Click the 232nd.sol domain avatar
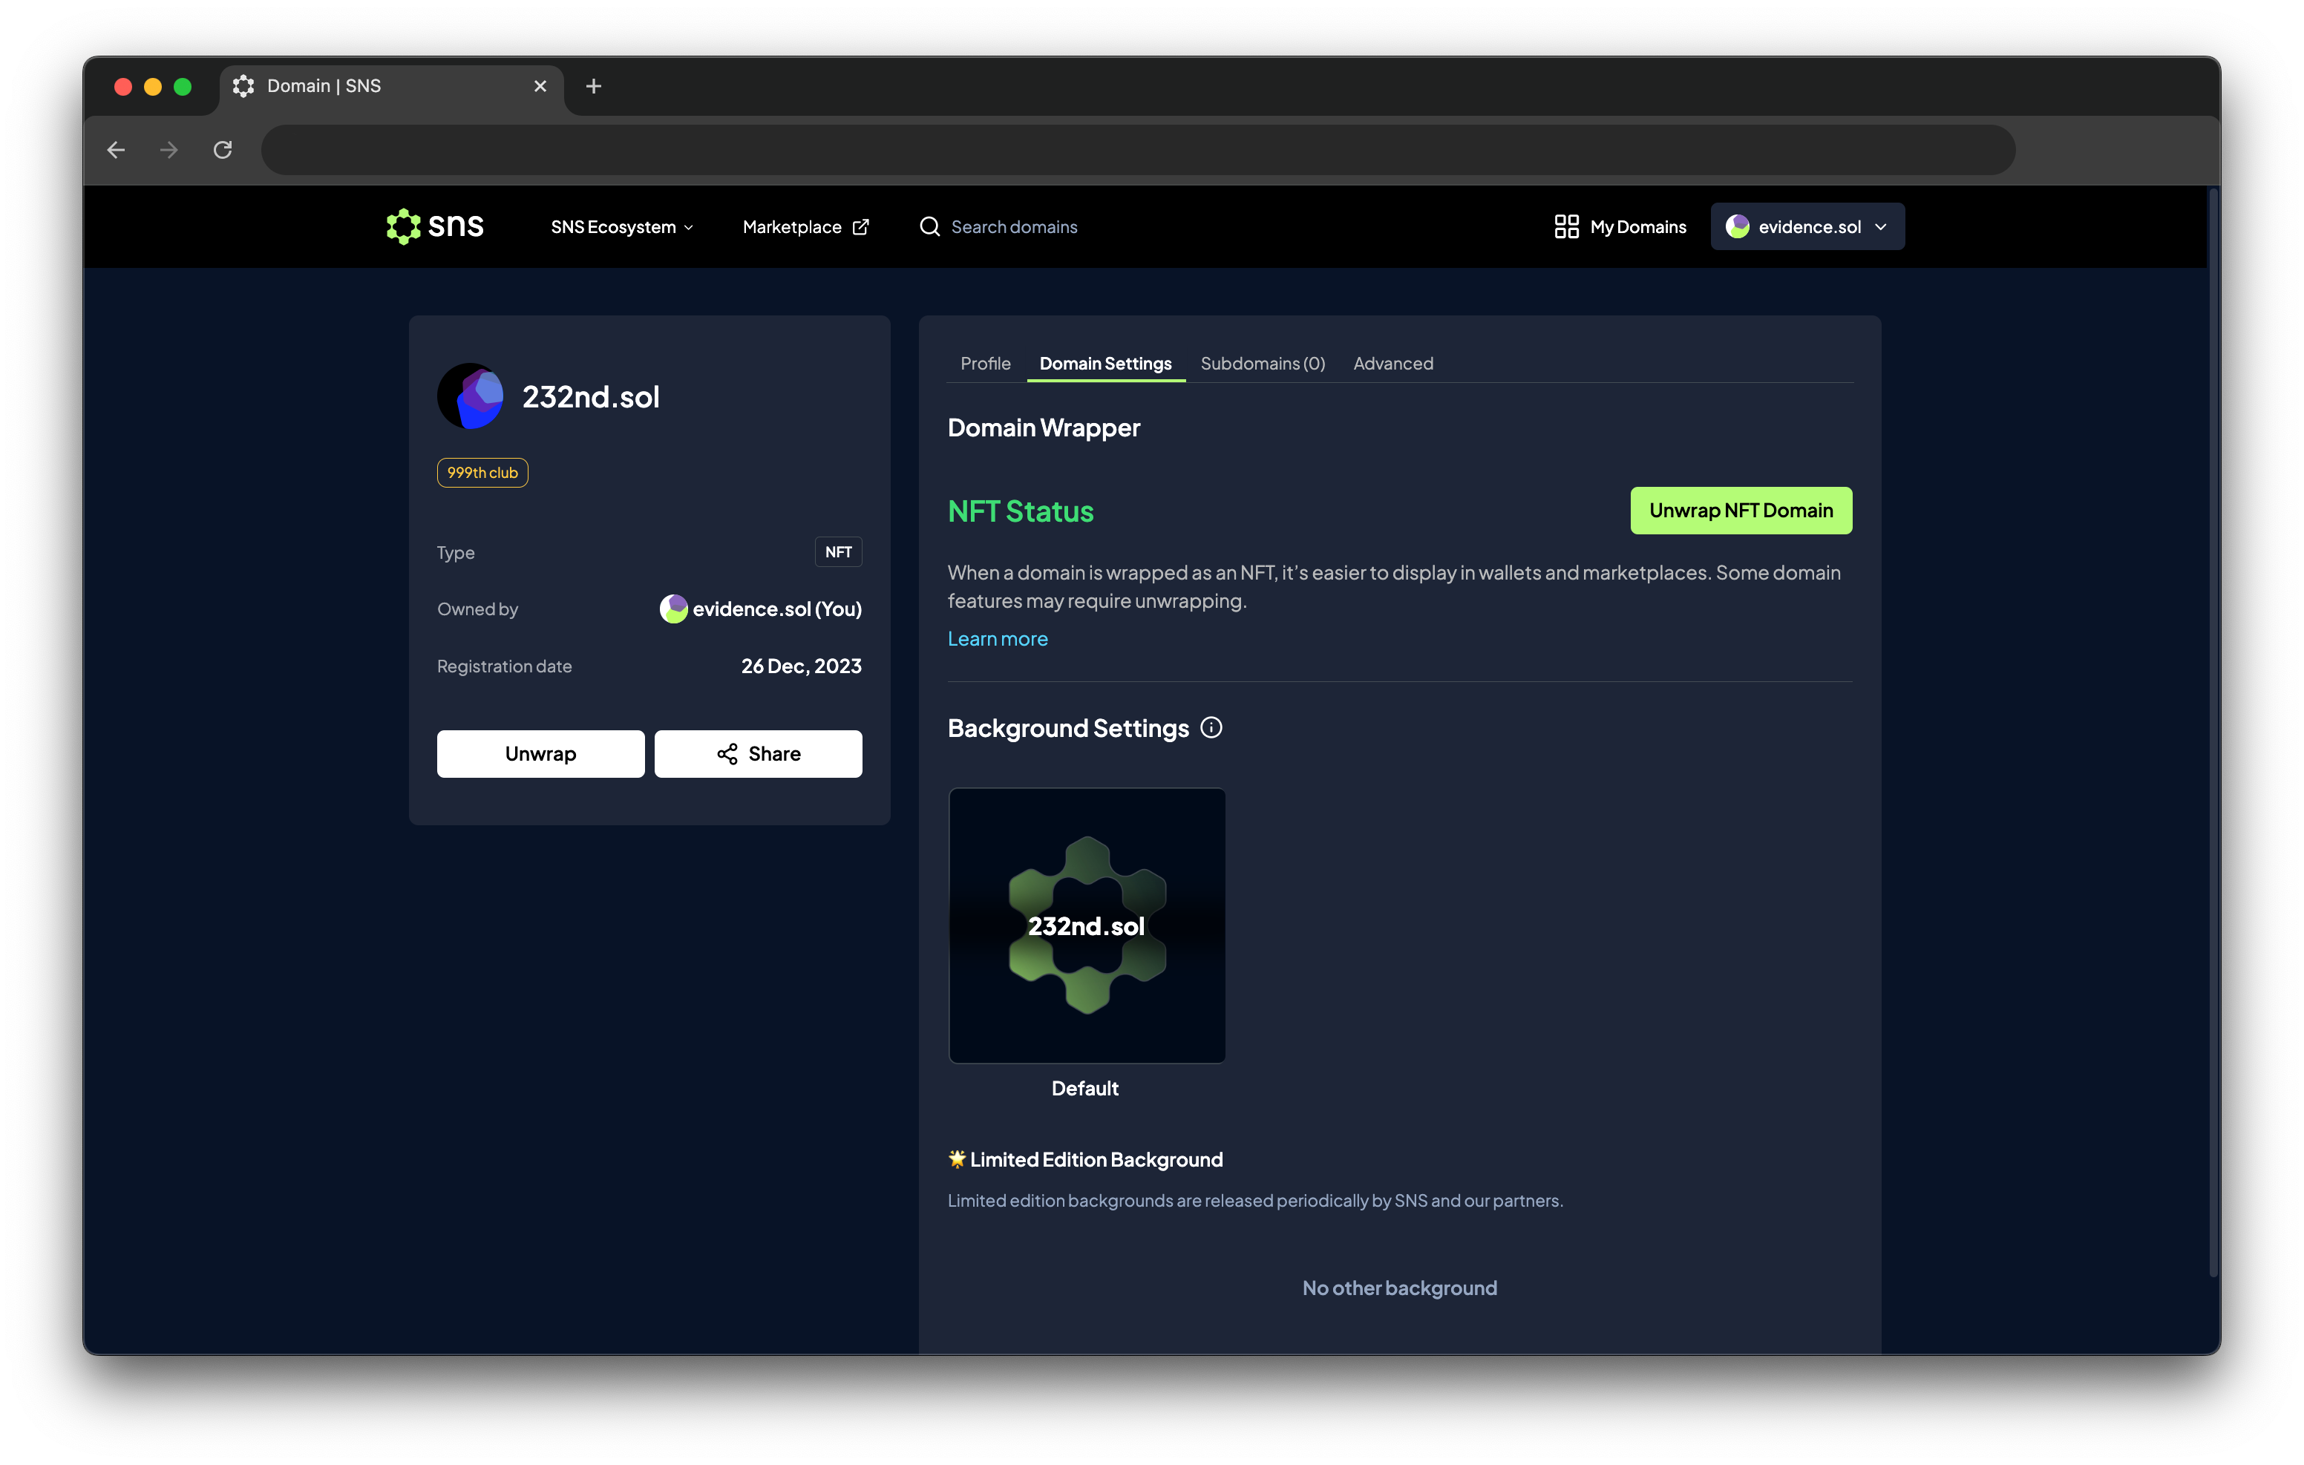The image size is (2304, 1465). pos(470,396)
